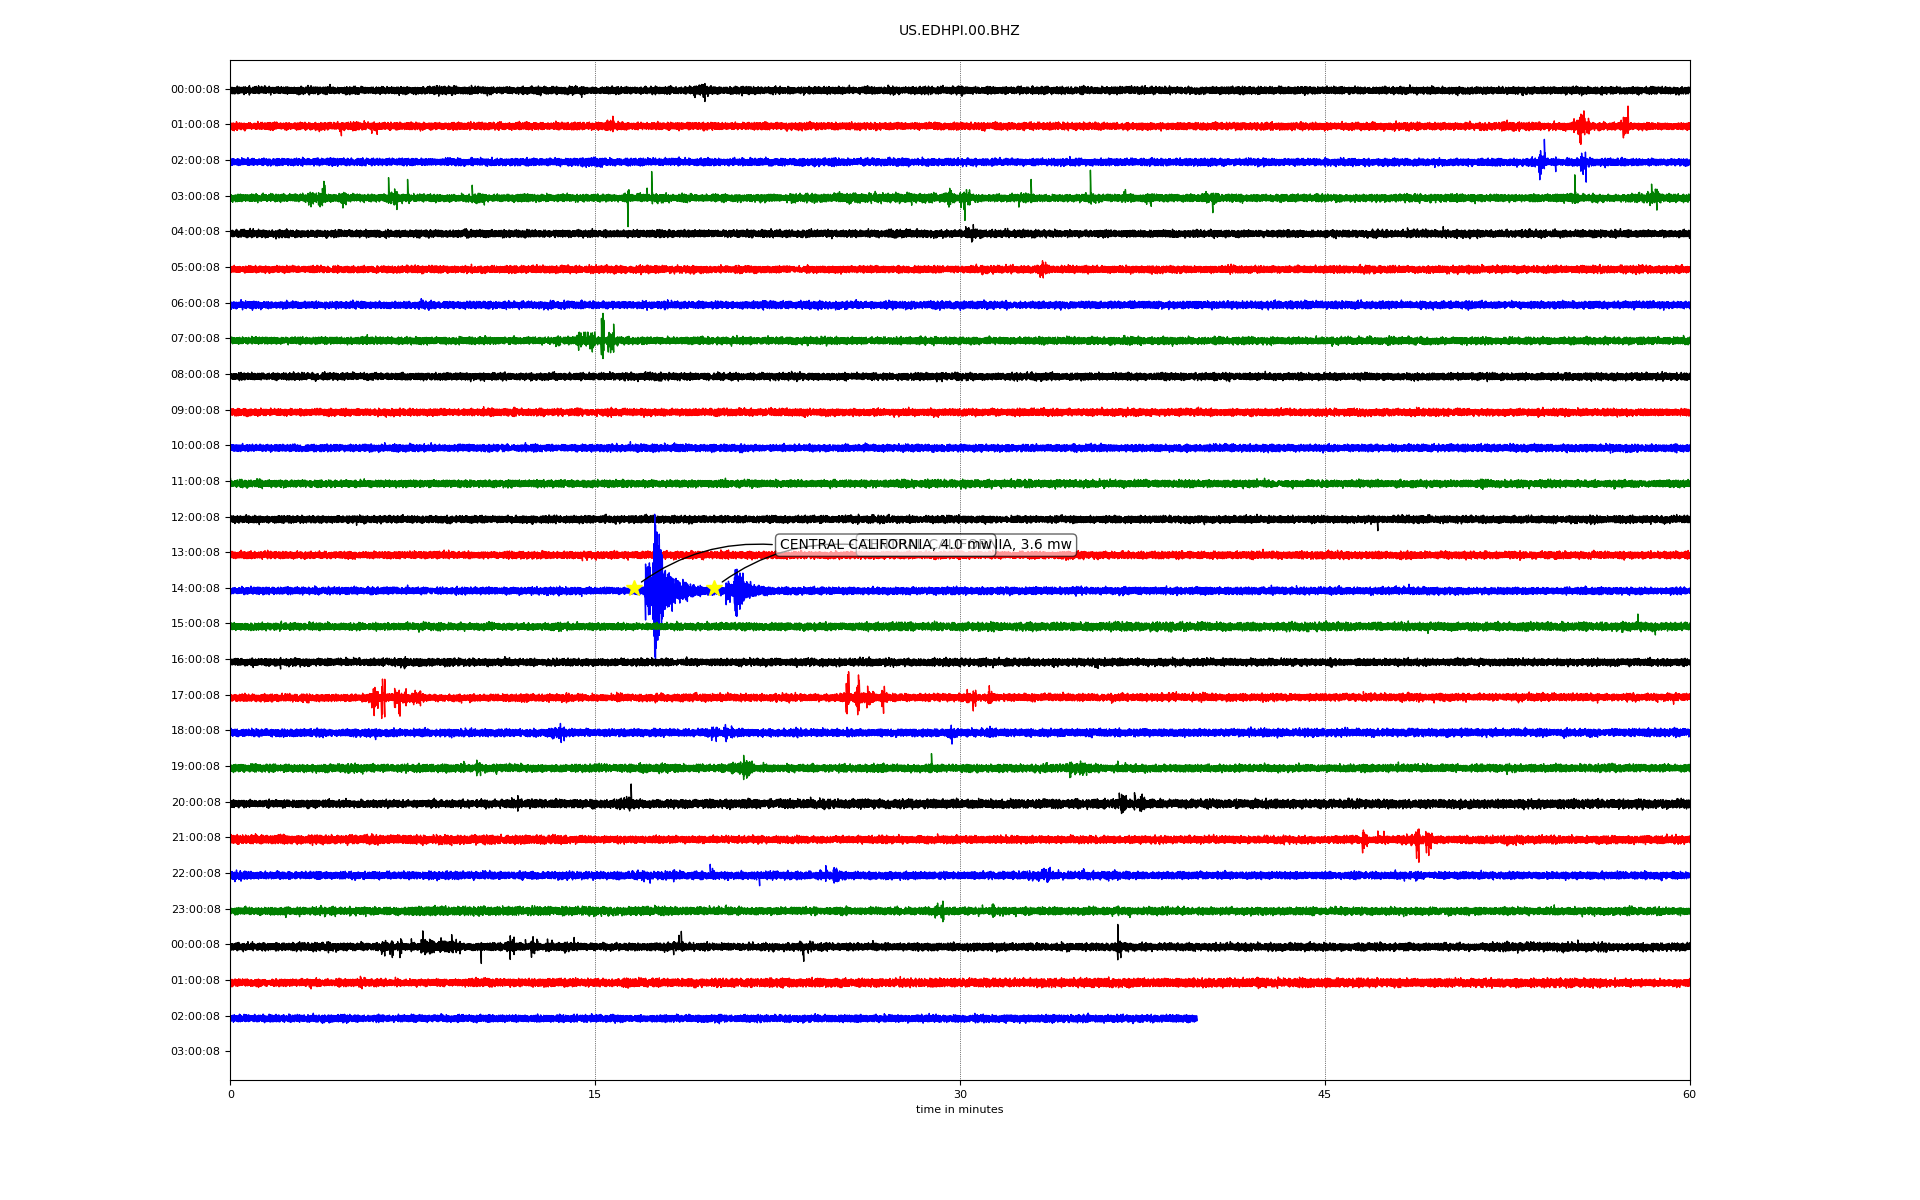Click the 45 tick on x-axis
This screenshot has width=1920, height=1200.
coord(1325,1095)
